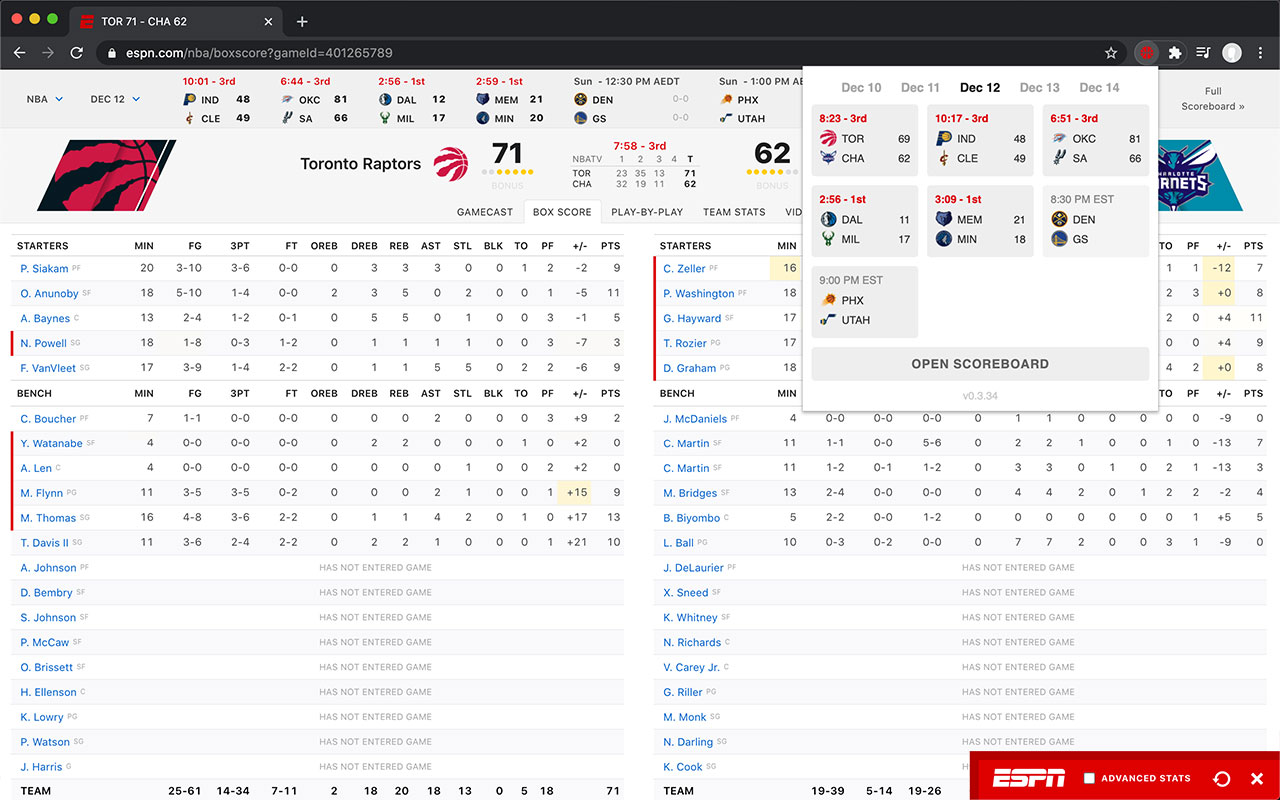Click L. Ball in the Hornets bench list
Viewport: 1280px width, 800px height.
point(676,542)
